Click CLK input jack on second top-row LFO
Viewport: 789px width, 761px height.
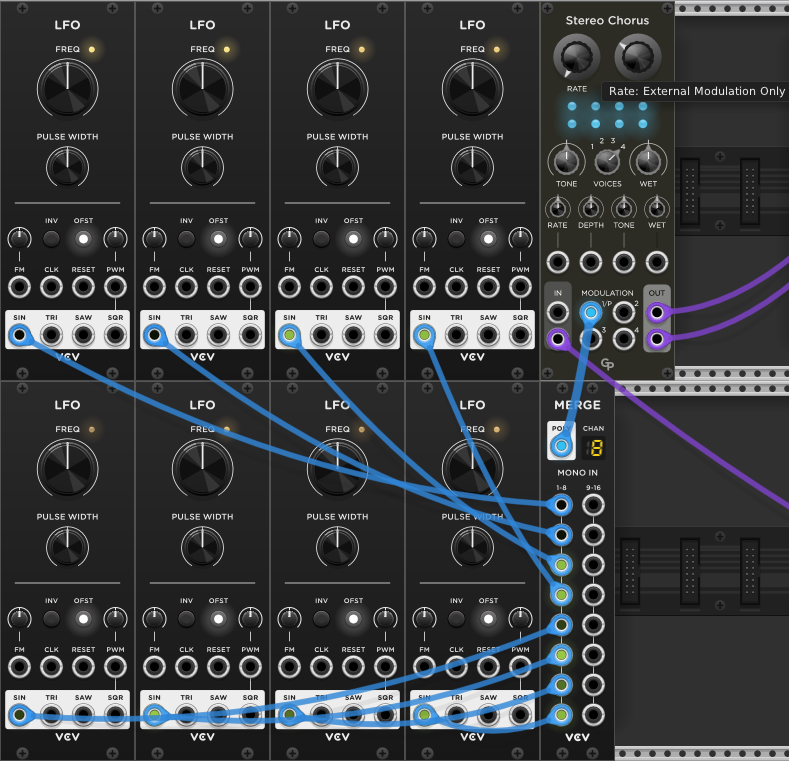coord(186,287)
